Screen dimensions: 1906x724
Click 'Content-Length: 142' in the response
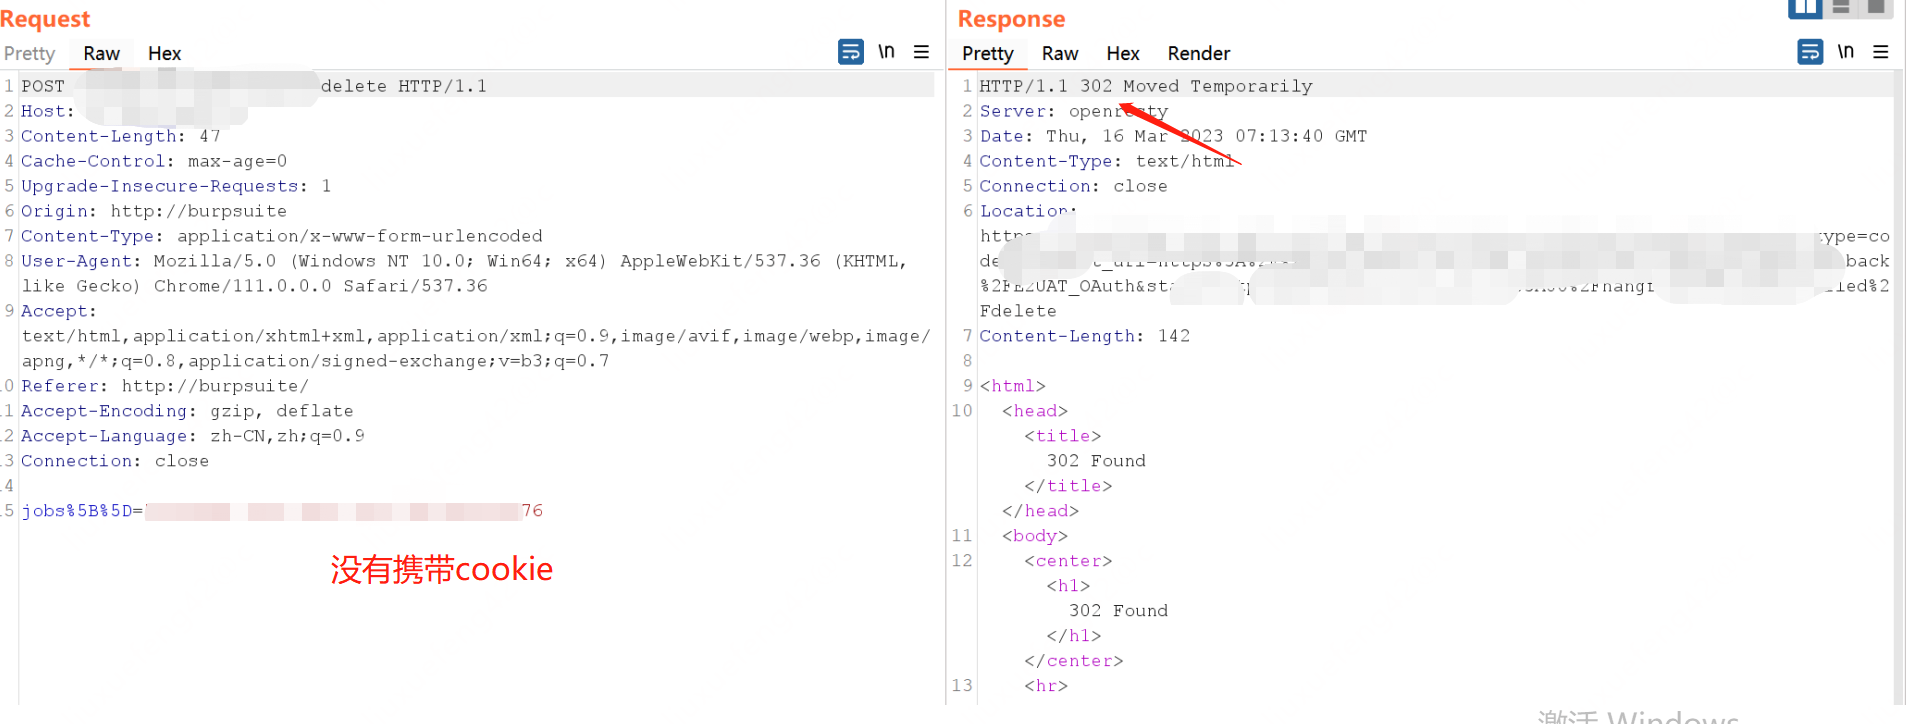click(x=1085, y=336)
